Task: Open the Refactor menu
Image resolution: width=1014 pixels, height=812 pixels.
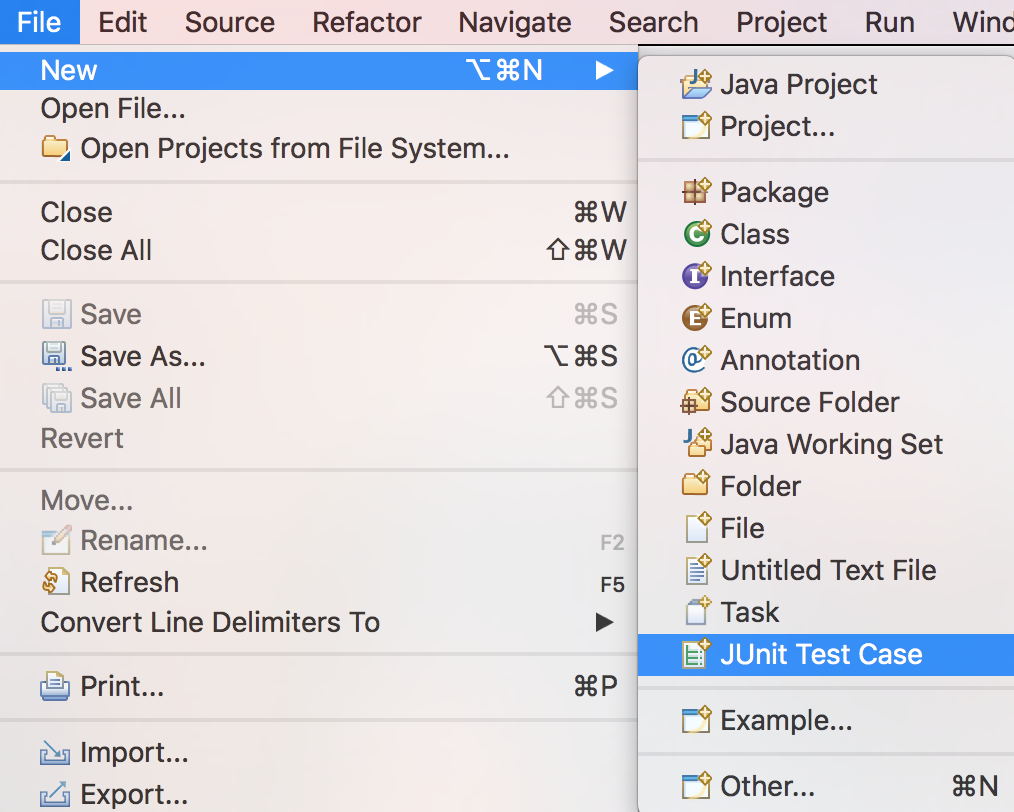Action: (366, 22)
